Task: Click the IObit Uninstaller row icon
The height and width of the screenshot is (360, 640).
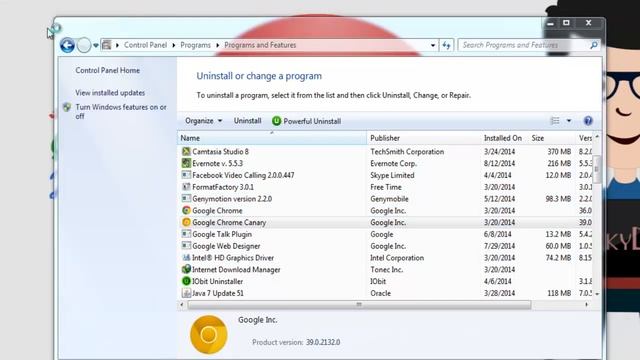Action: tap(186, 281)
